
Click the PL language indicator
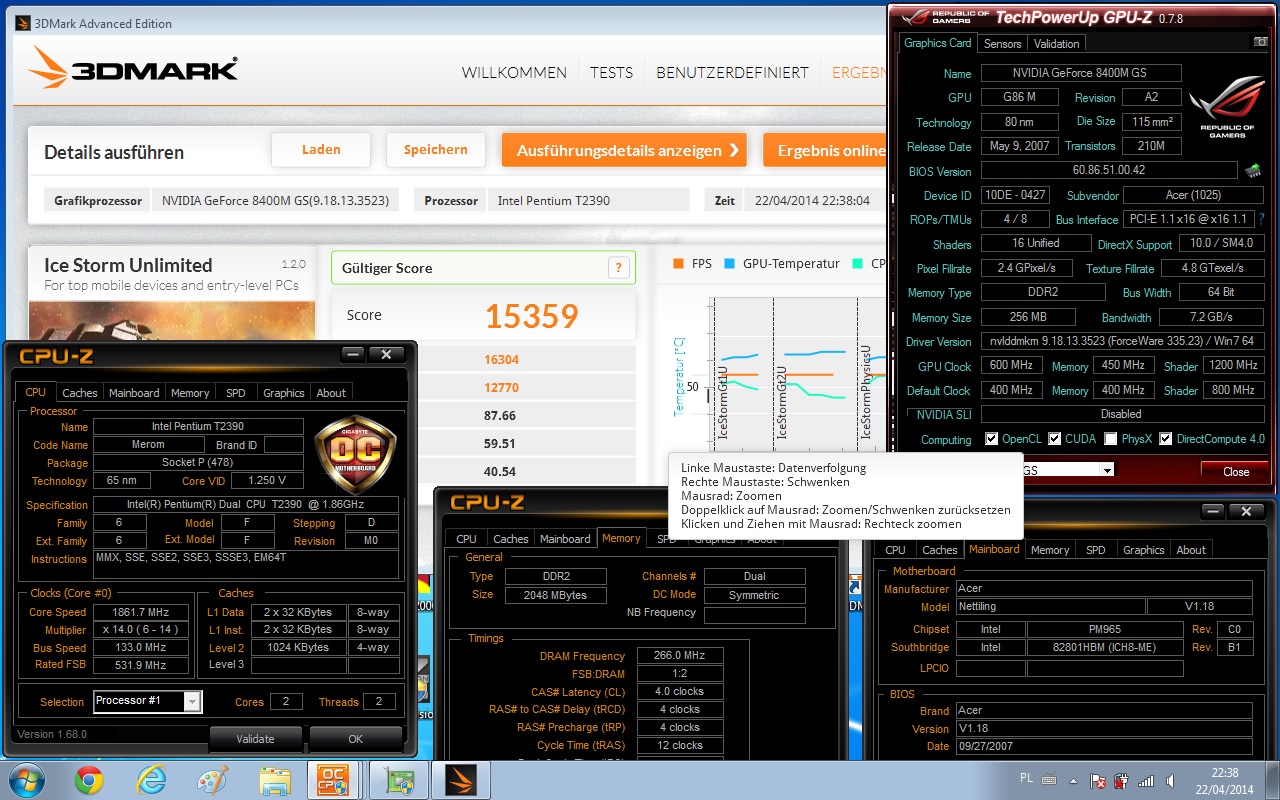point(1026,778)
